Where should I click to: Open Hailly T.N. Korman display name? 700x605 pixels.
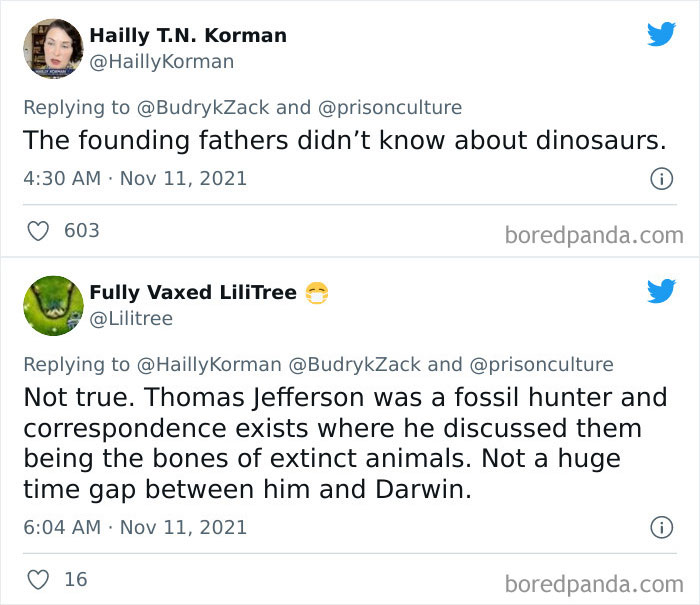tap(188, 35)
